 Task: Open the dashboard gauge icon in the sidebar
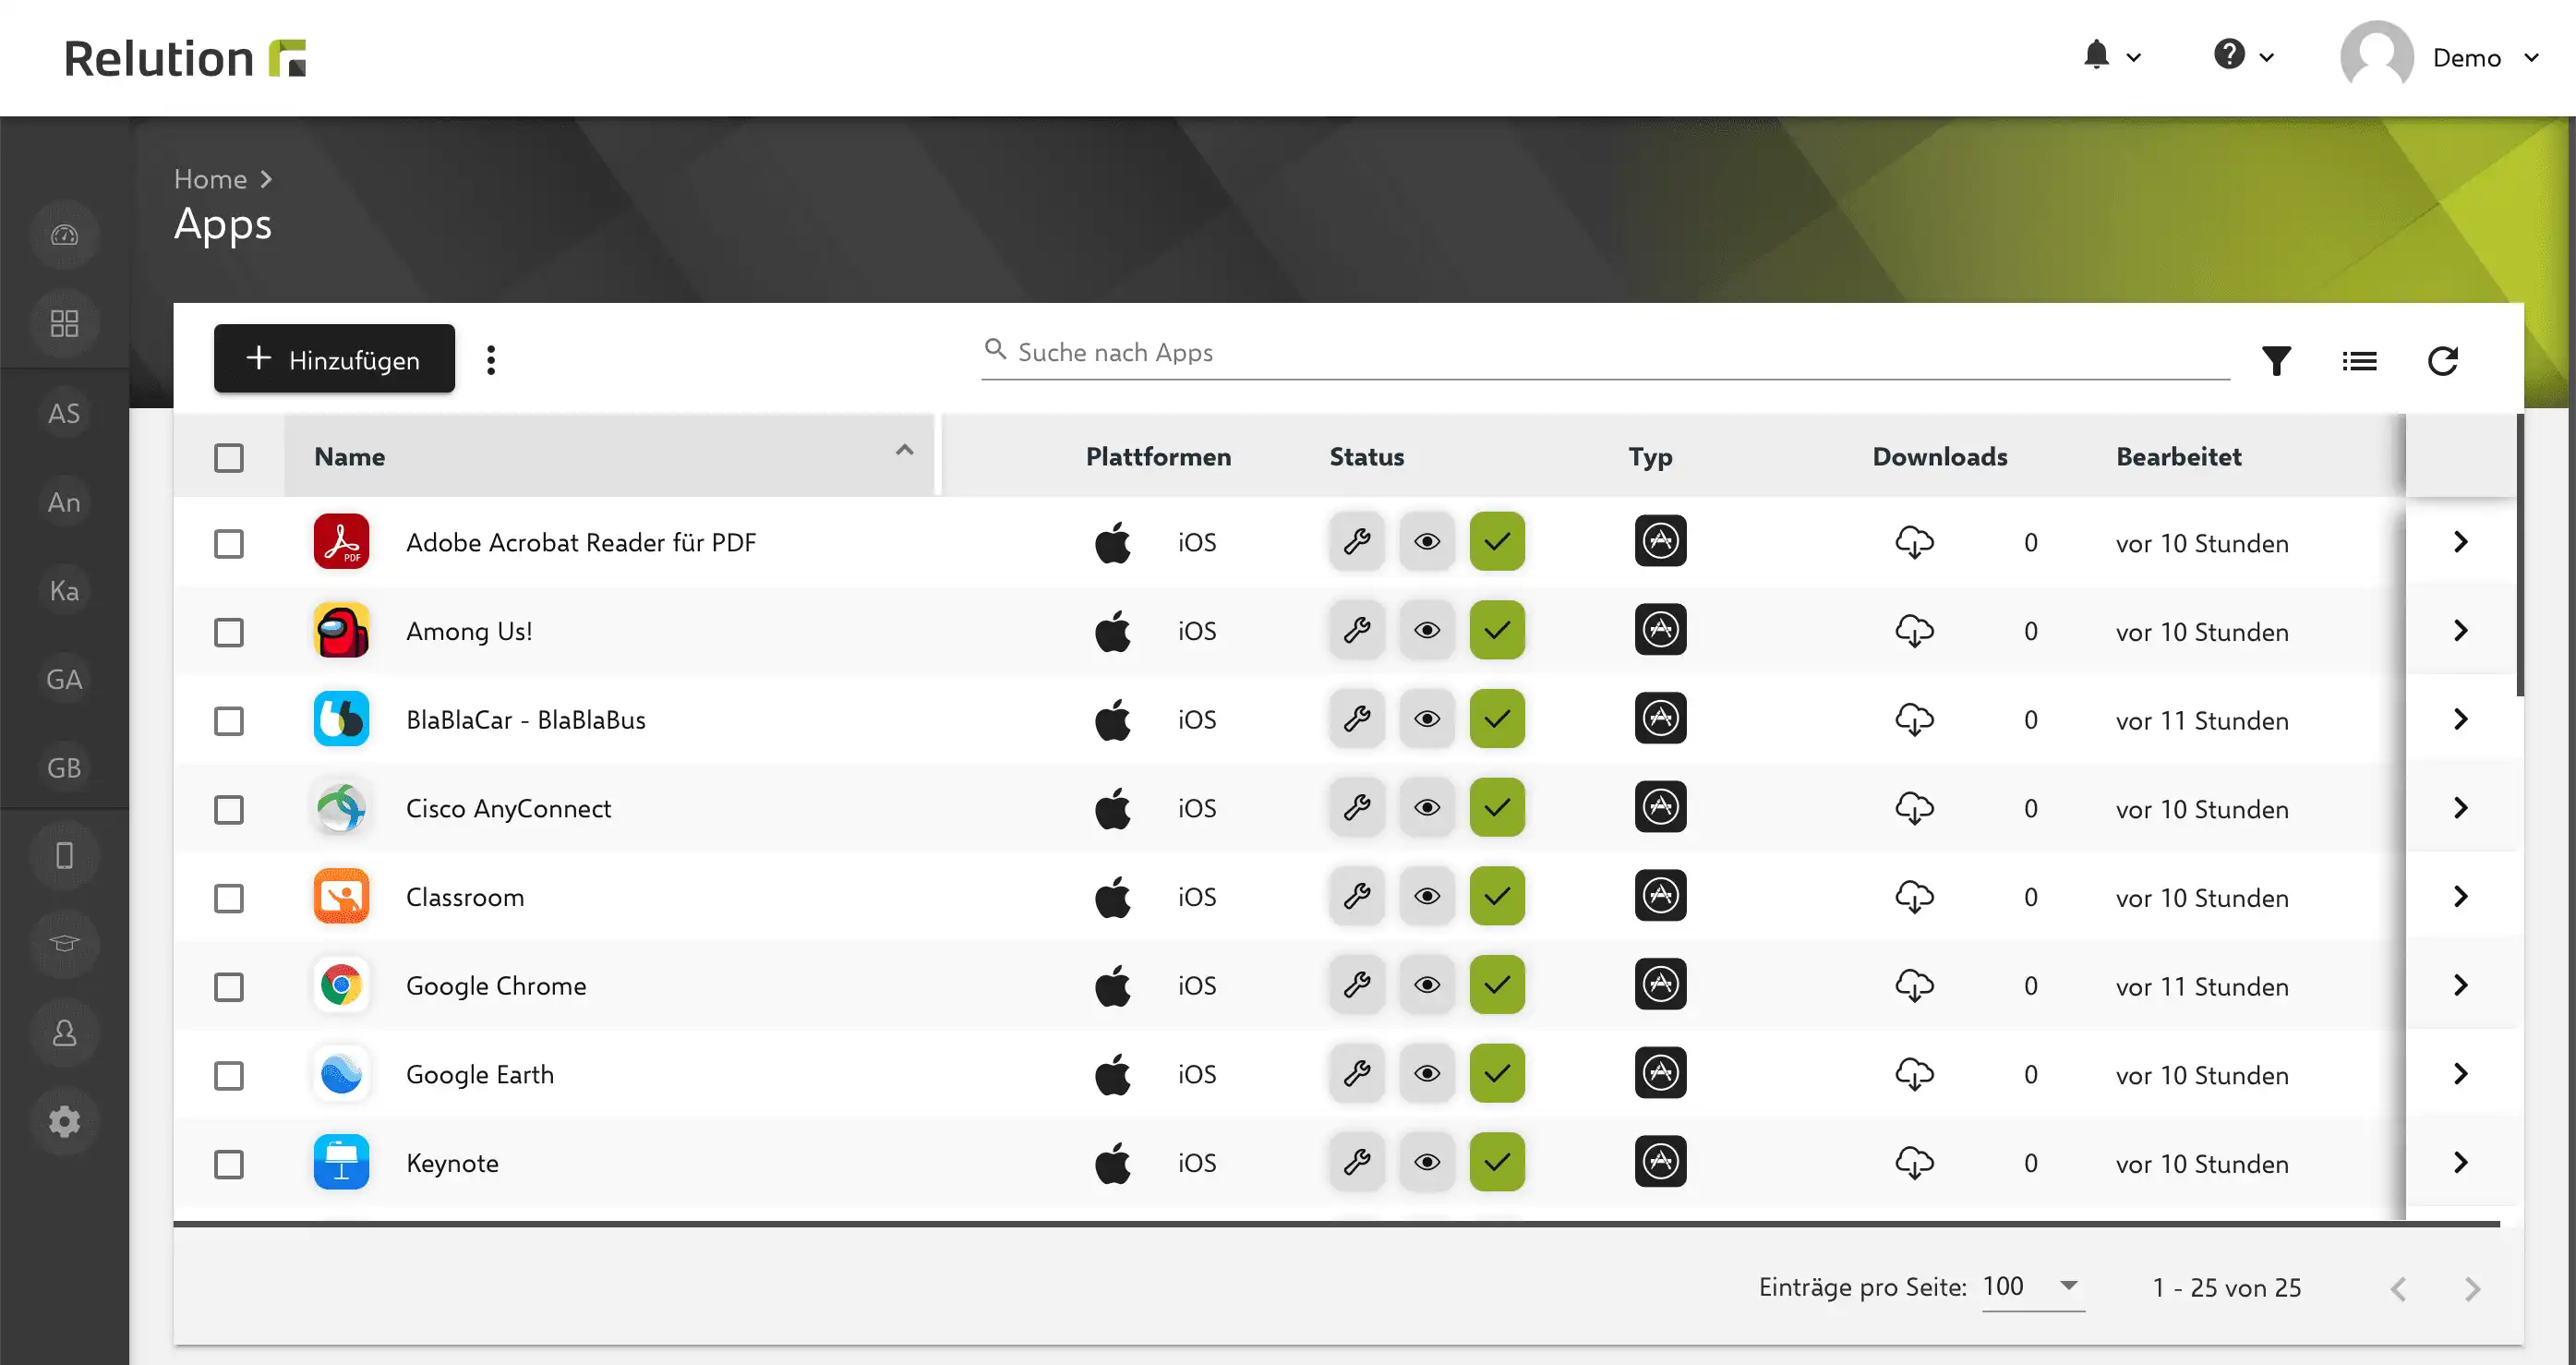[x=64, y=235]
